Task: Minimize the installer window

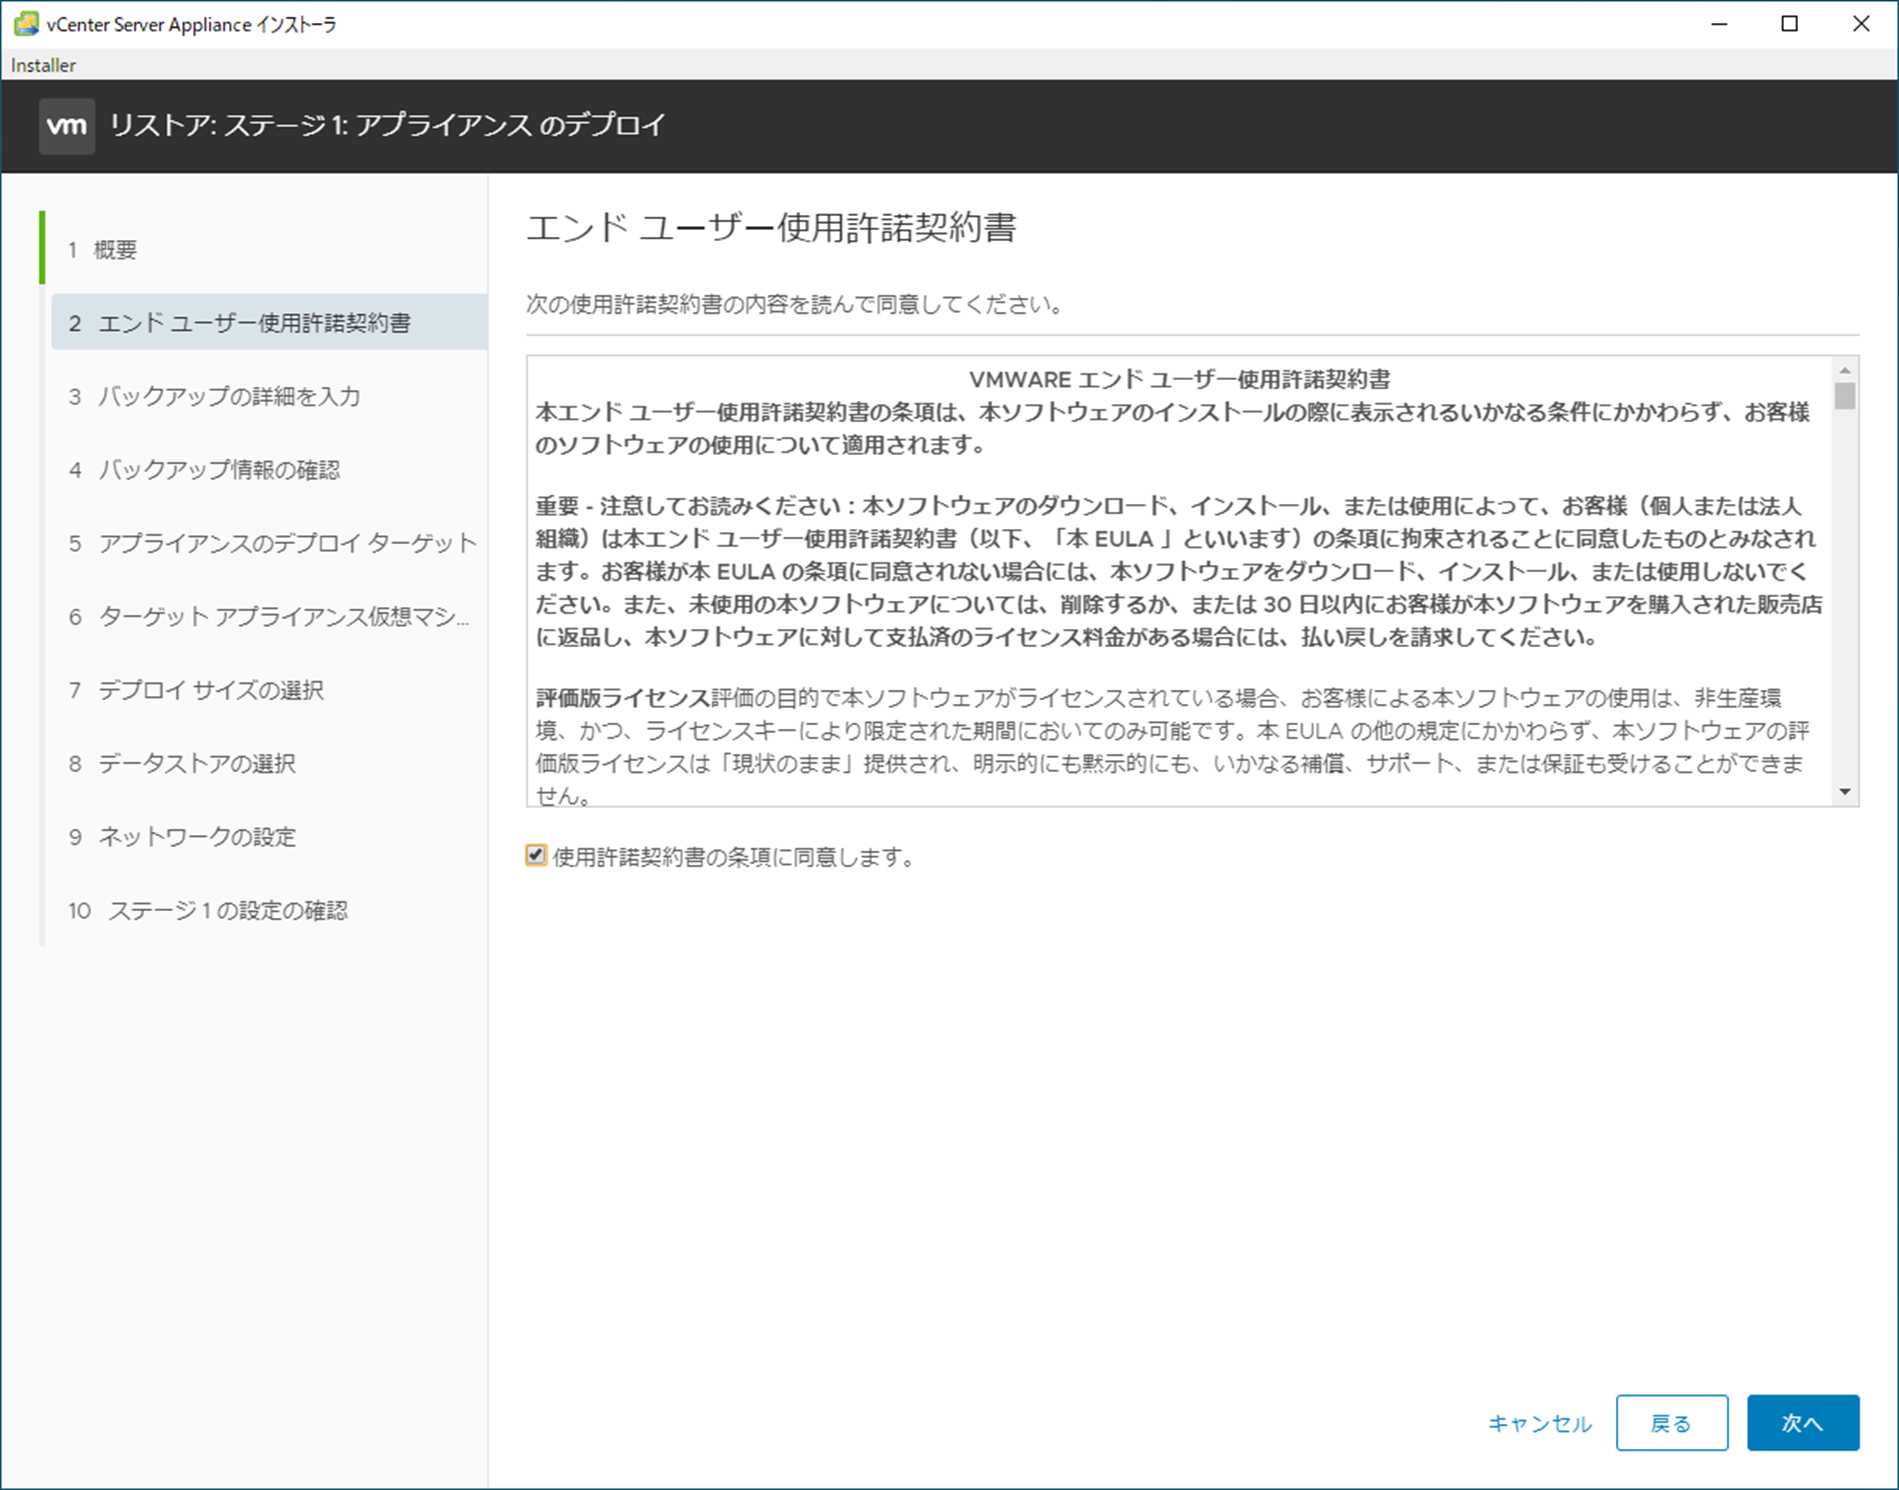Action: click(x=1719, y=24)
